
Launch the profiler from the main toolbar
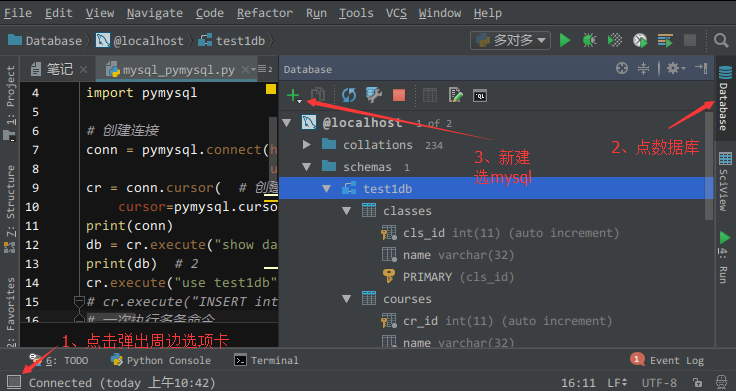click(x=640, y=40)
